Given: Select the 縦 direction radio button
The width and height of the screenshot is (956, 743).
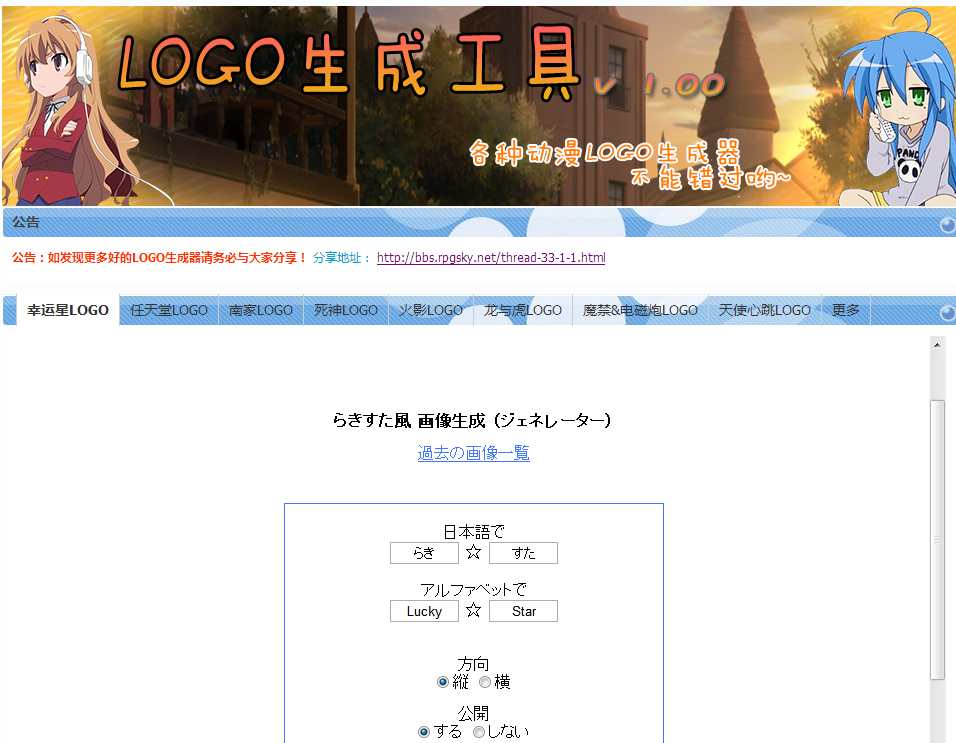Looking at the screenshot, I should [443, 682].
